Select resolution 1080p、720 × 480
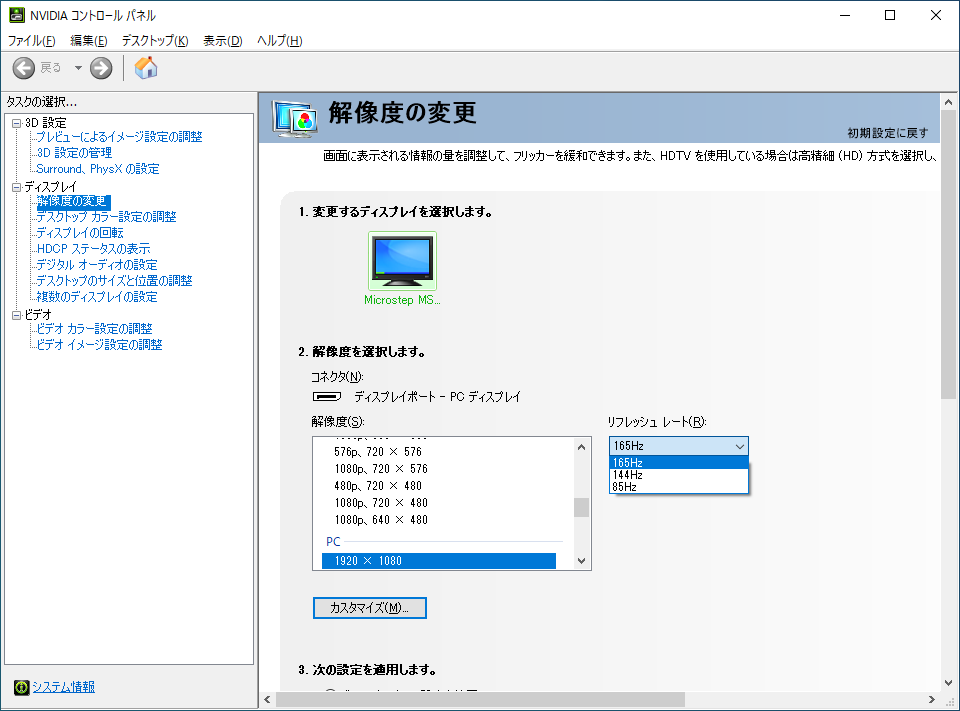 tap(381, 503)
